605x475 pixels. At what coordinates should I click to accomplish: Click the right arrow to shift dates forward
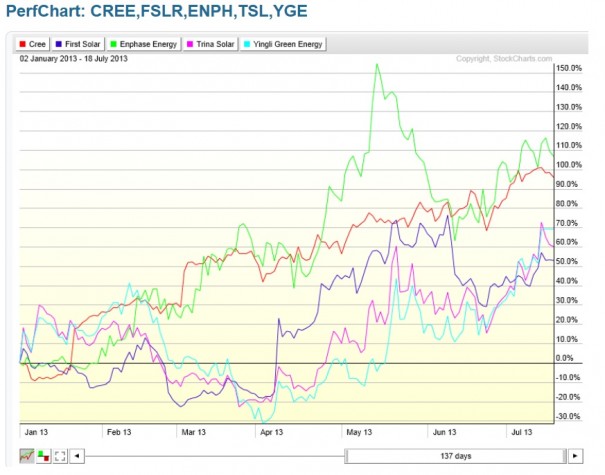[575, 456]
